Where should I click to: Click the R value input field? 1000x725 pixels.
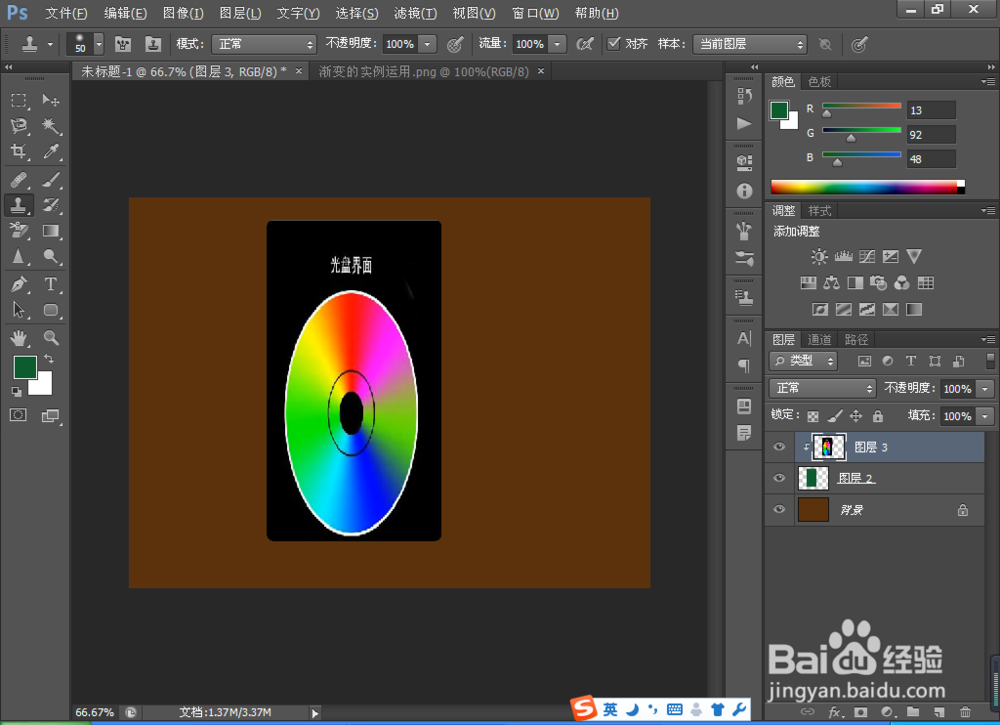tap(930, 110)
